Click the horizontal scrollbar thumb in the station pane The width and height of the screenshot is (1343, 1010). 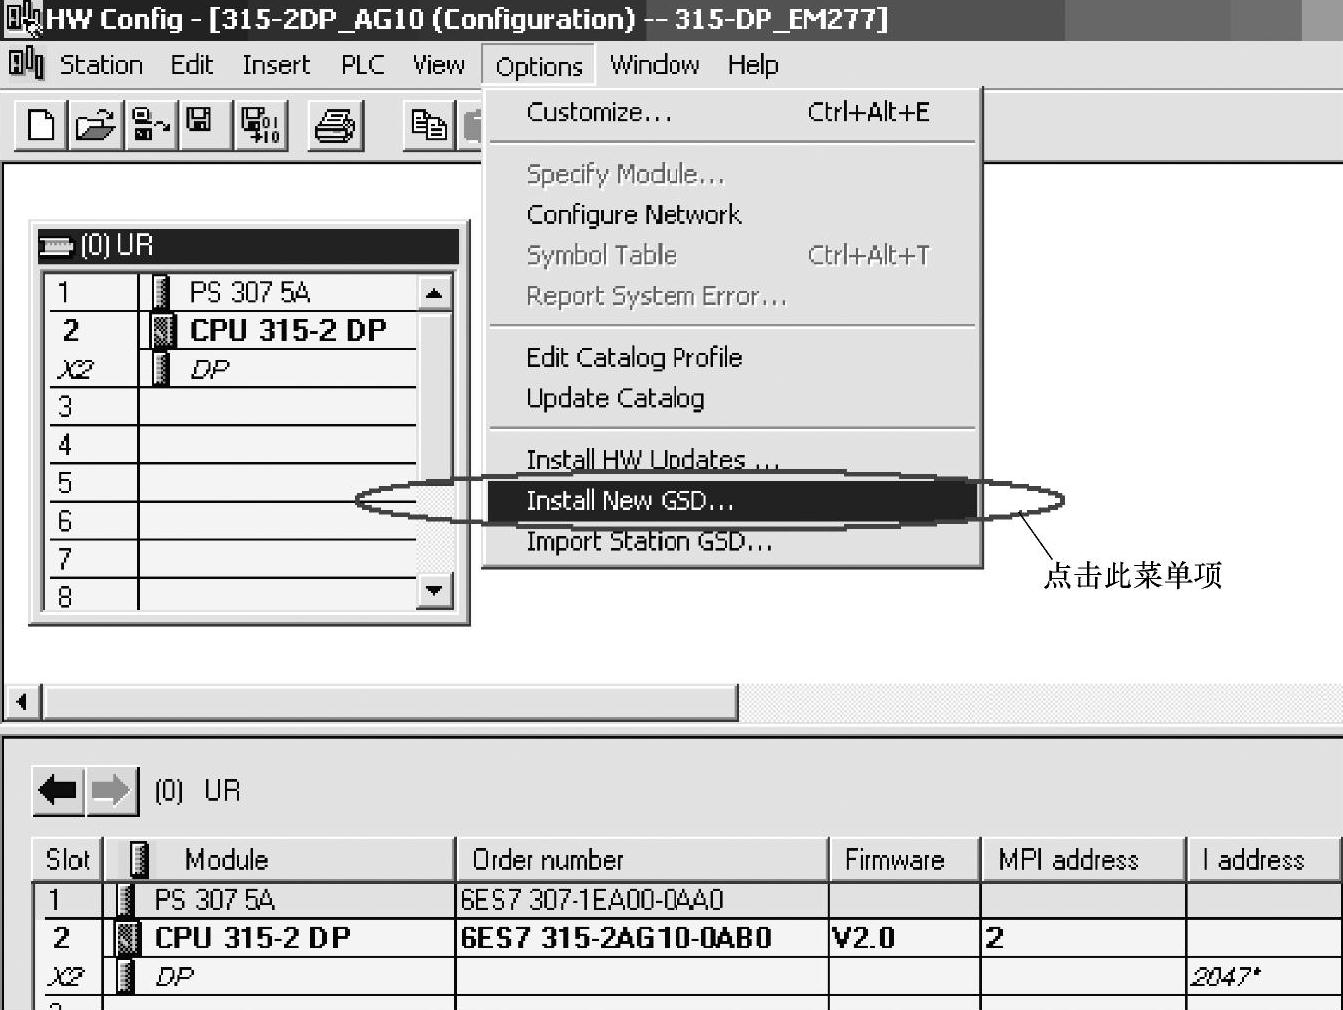click(x=389, y=702)
